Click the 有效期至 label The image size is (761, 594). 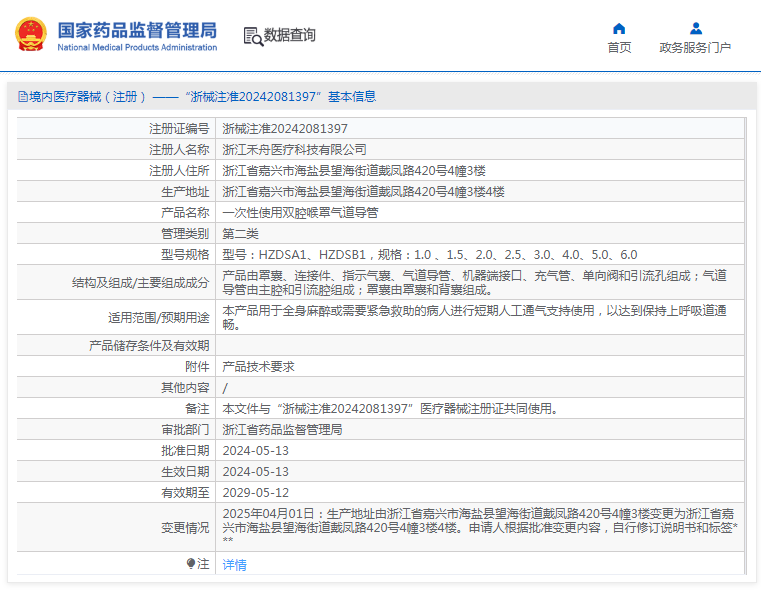click(x=185, y=492)
